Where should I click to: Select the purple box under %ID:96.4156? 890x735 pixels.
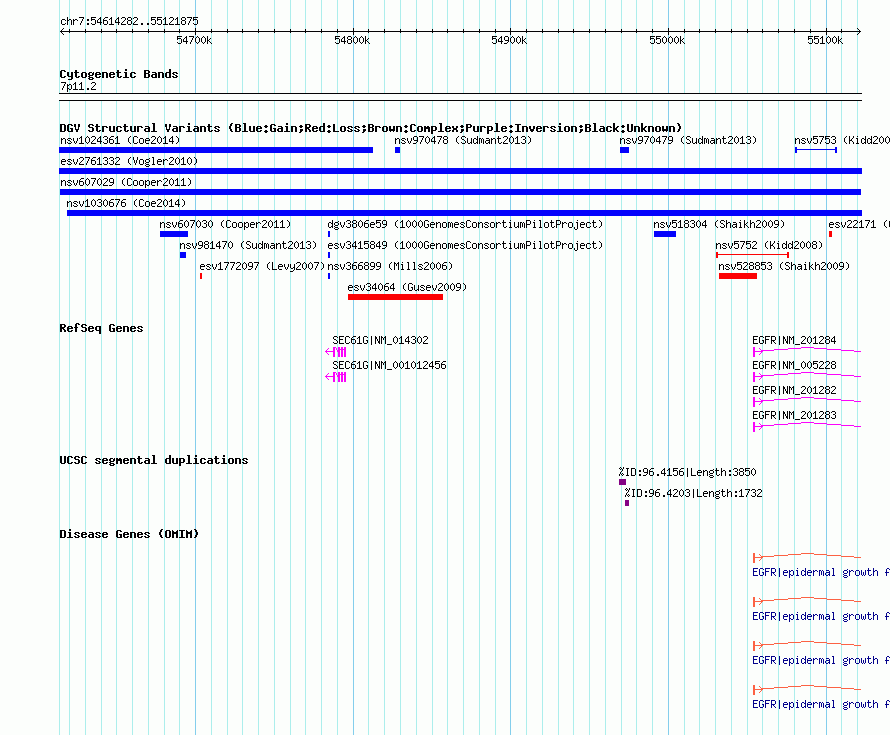[622, 482]
